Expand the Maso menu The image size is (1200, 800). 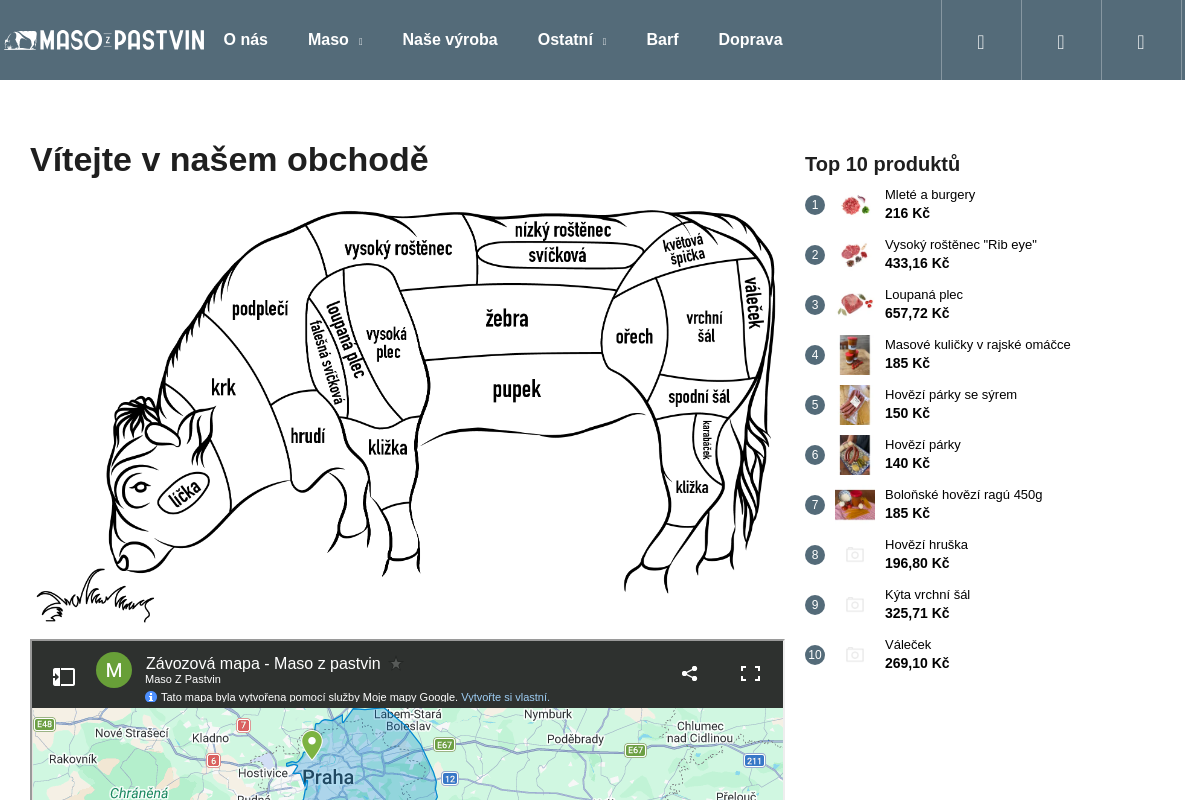coord(335,40)
